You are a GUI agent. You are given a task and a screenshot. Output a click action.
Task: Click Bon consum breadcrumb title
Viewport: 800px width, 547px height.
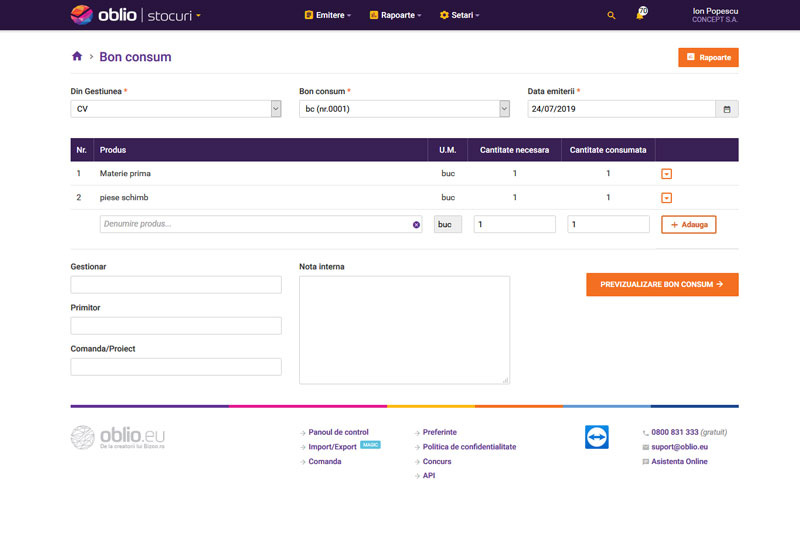135,57
